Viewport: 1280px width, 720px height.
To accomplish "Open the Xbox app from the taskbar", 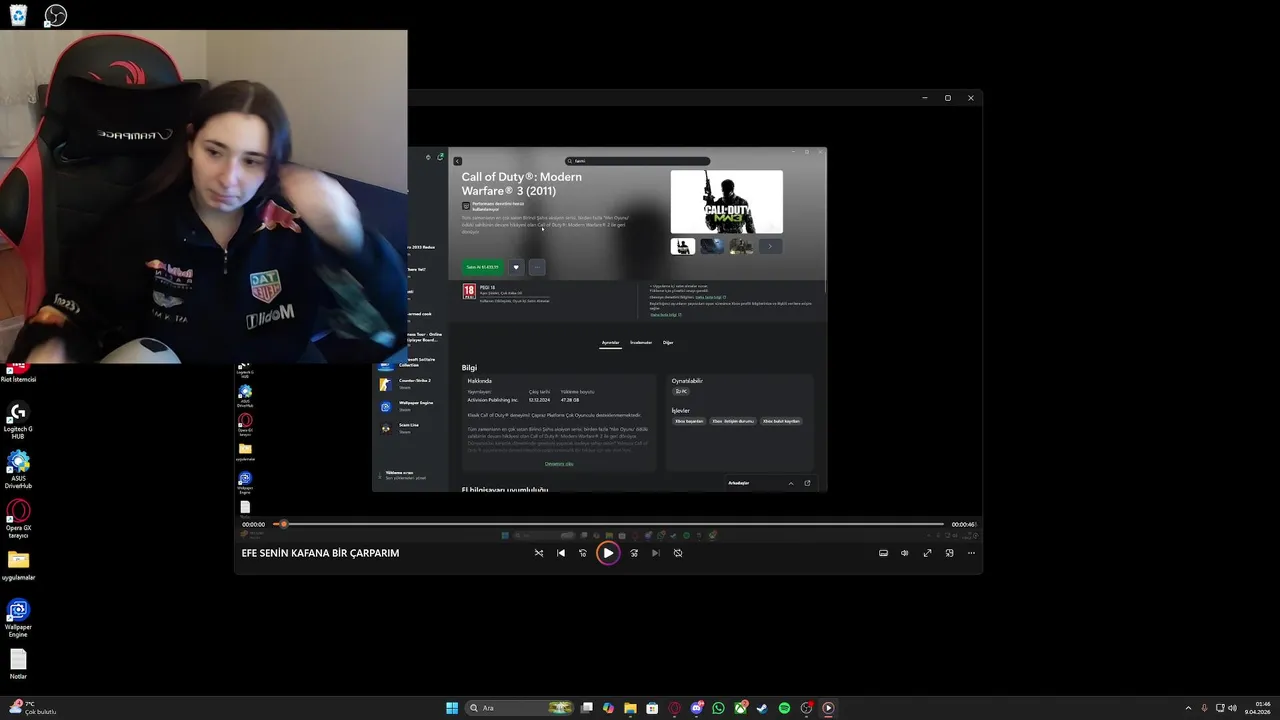I will tap(740, 708).
